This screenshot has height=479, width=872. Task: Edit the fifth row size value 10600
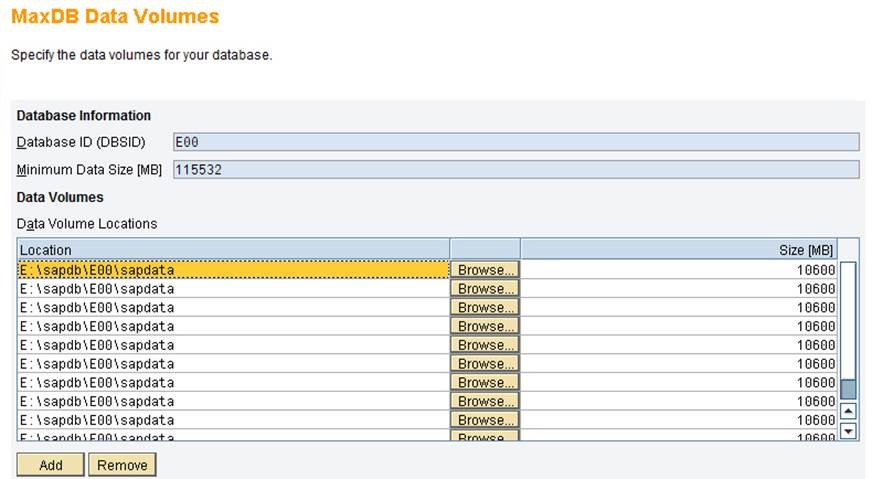tap(816, 345)
